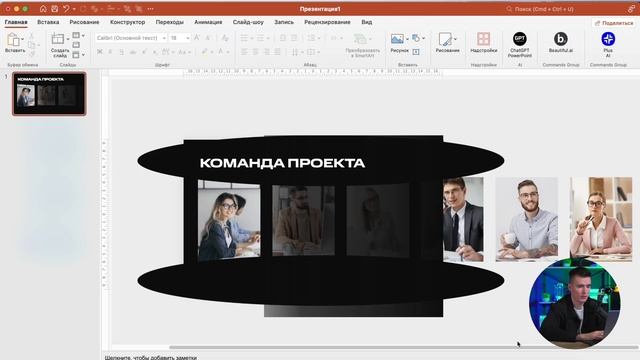Open the Рецензирование tab
This screenshot has height=360, width=640.
[x=327, y=22]
